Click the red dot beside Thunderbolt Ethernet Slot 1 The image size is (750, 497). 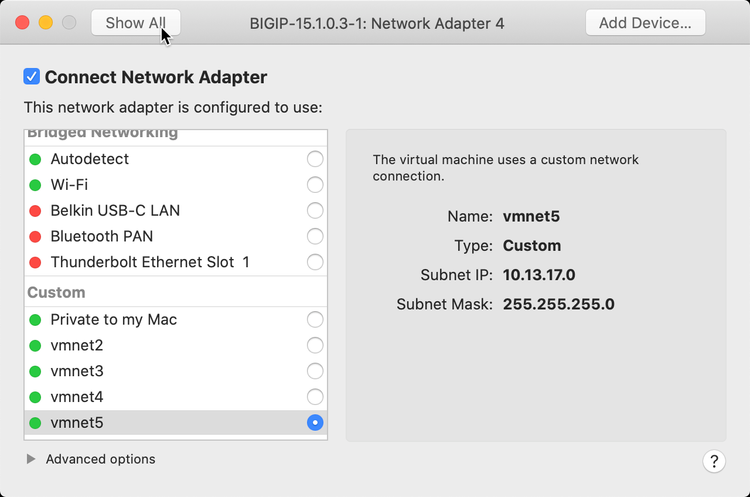(35, 263)
